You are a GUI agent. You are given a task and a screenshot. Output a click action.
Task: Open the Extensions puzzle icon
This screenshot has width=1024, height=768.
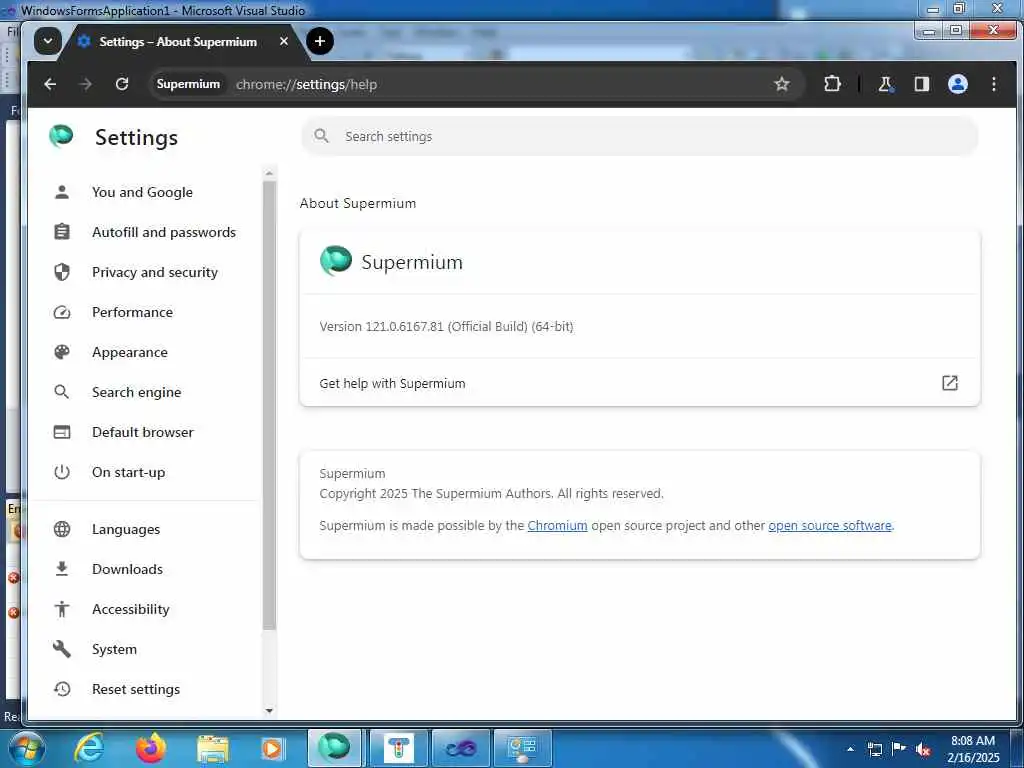833,84
